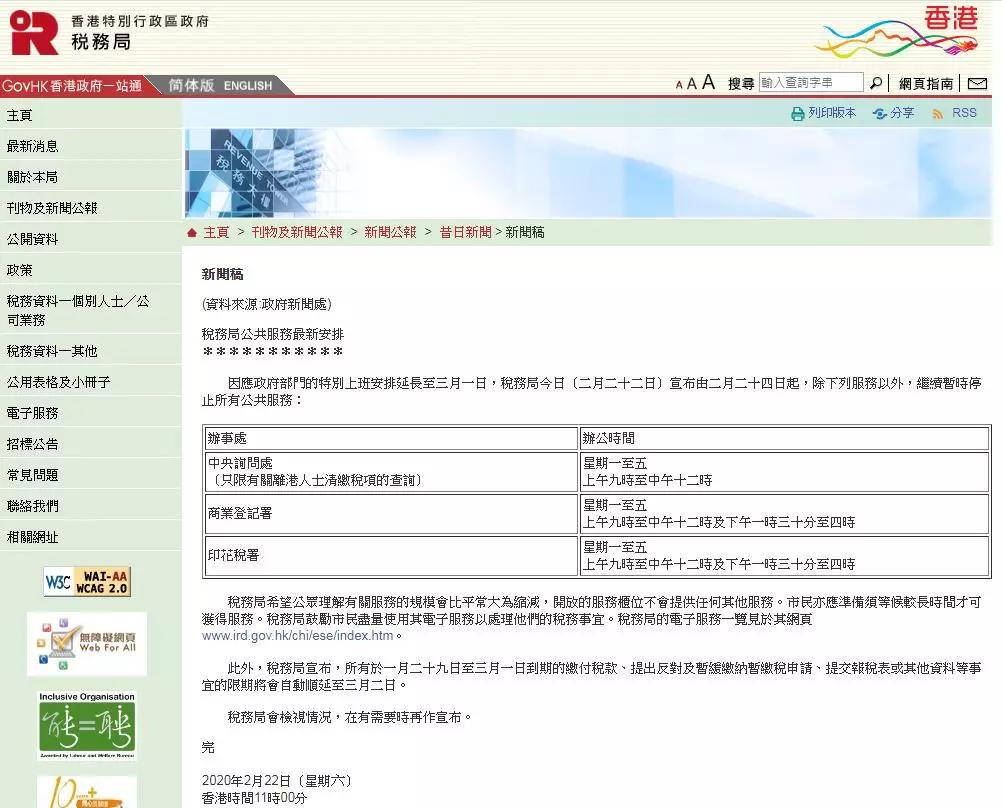Click the print version (列印版本) icon
Image resolution: width=1002 pixels, height=808 pixels.
[798, 114]
